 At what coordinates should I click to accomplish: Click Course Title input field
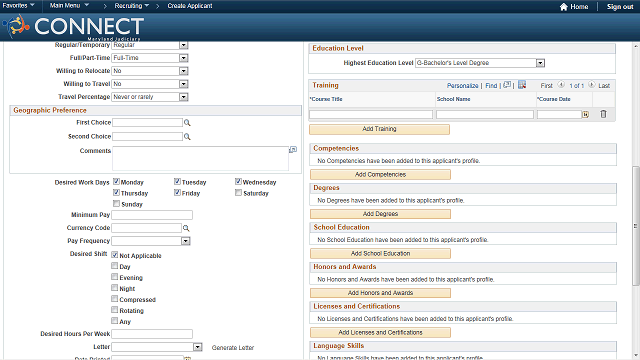(x=371, y=115)
